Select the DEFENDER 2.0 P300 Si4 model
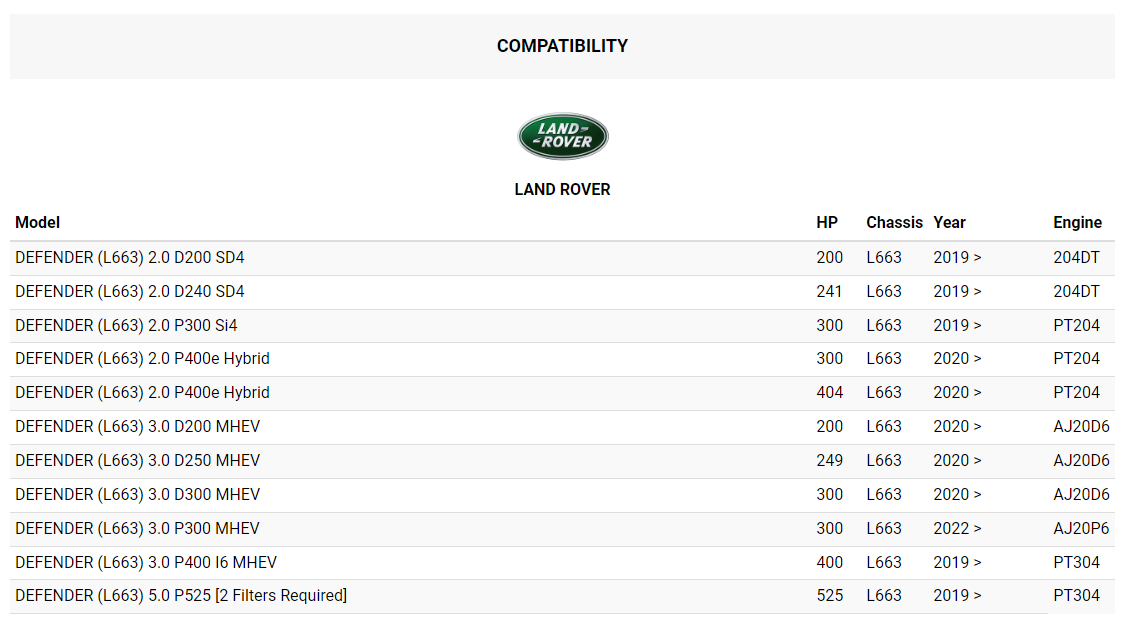This screenshot has width=1123, height=638. point(126,326)
